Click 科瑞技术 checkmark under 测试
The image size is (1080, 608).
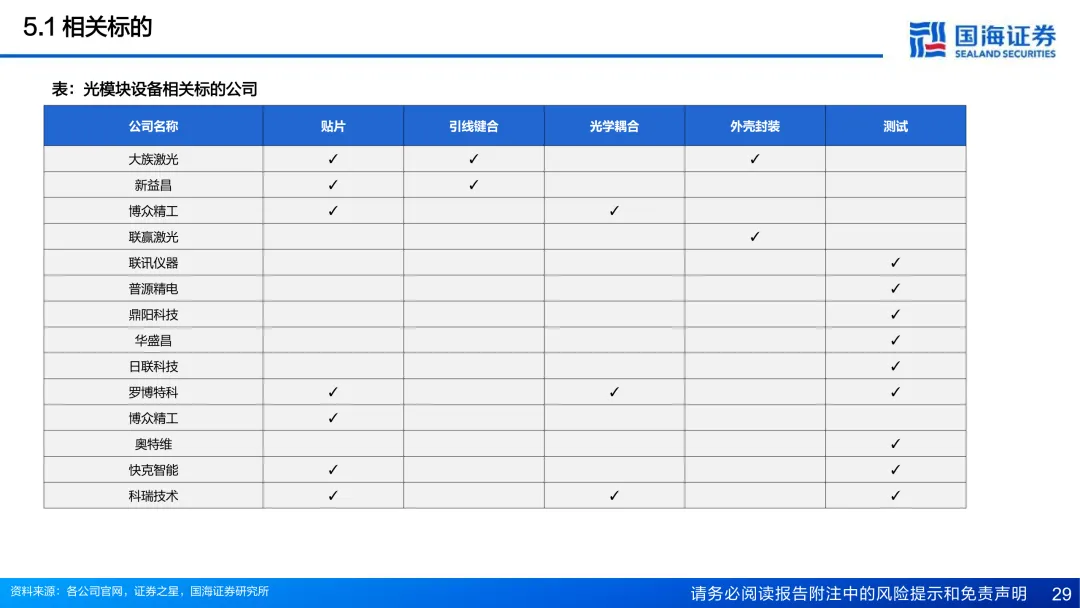click(x=895, y=496)
